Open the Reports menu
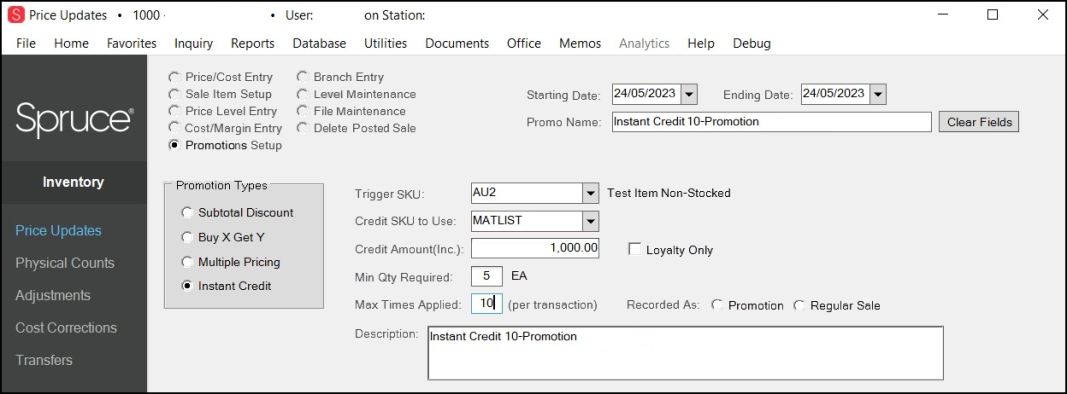Image resolution: width=1067 pixels, height=394 pixels. point(252,44)
